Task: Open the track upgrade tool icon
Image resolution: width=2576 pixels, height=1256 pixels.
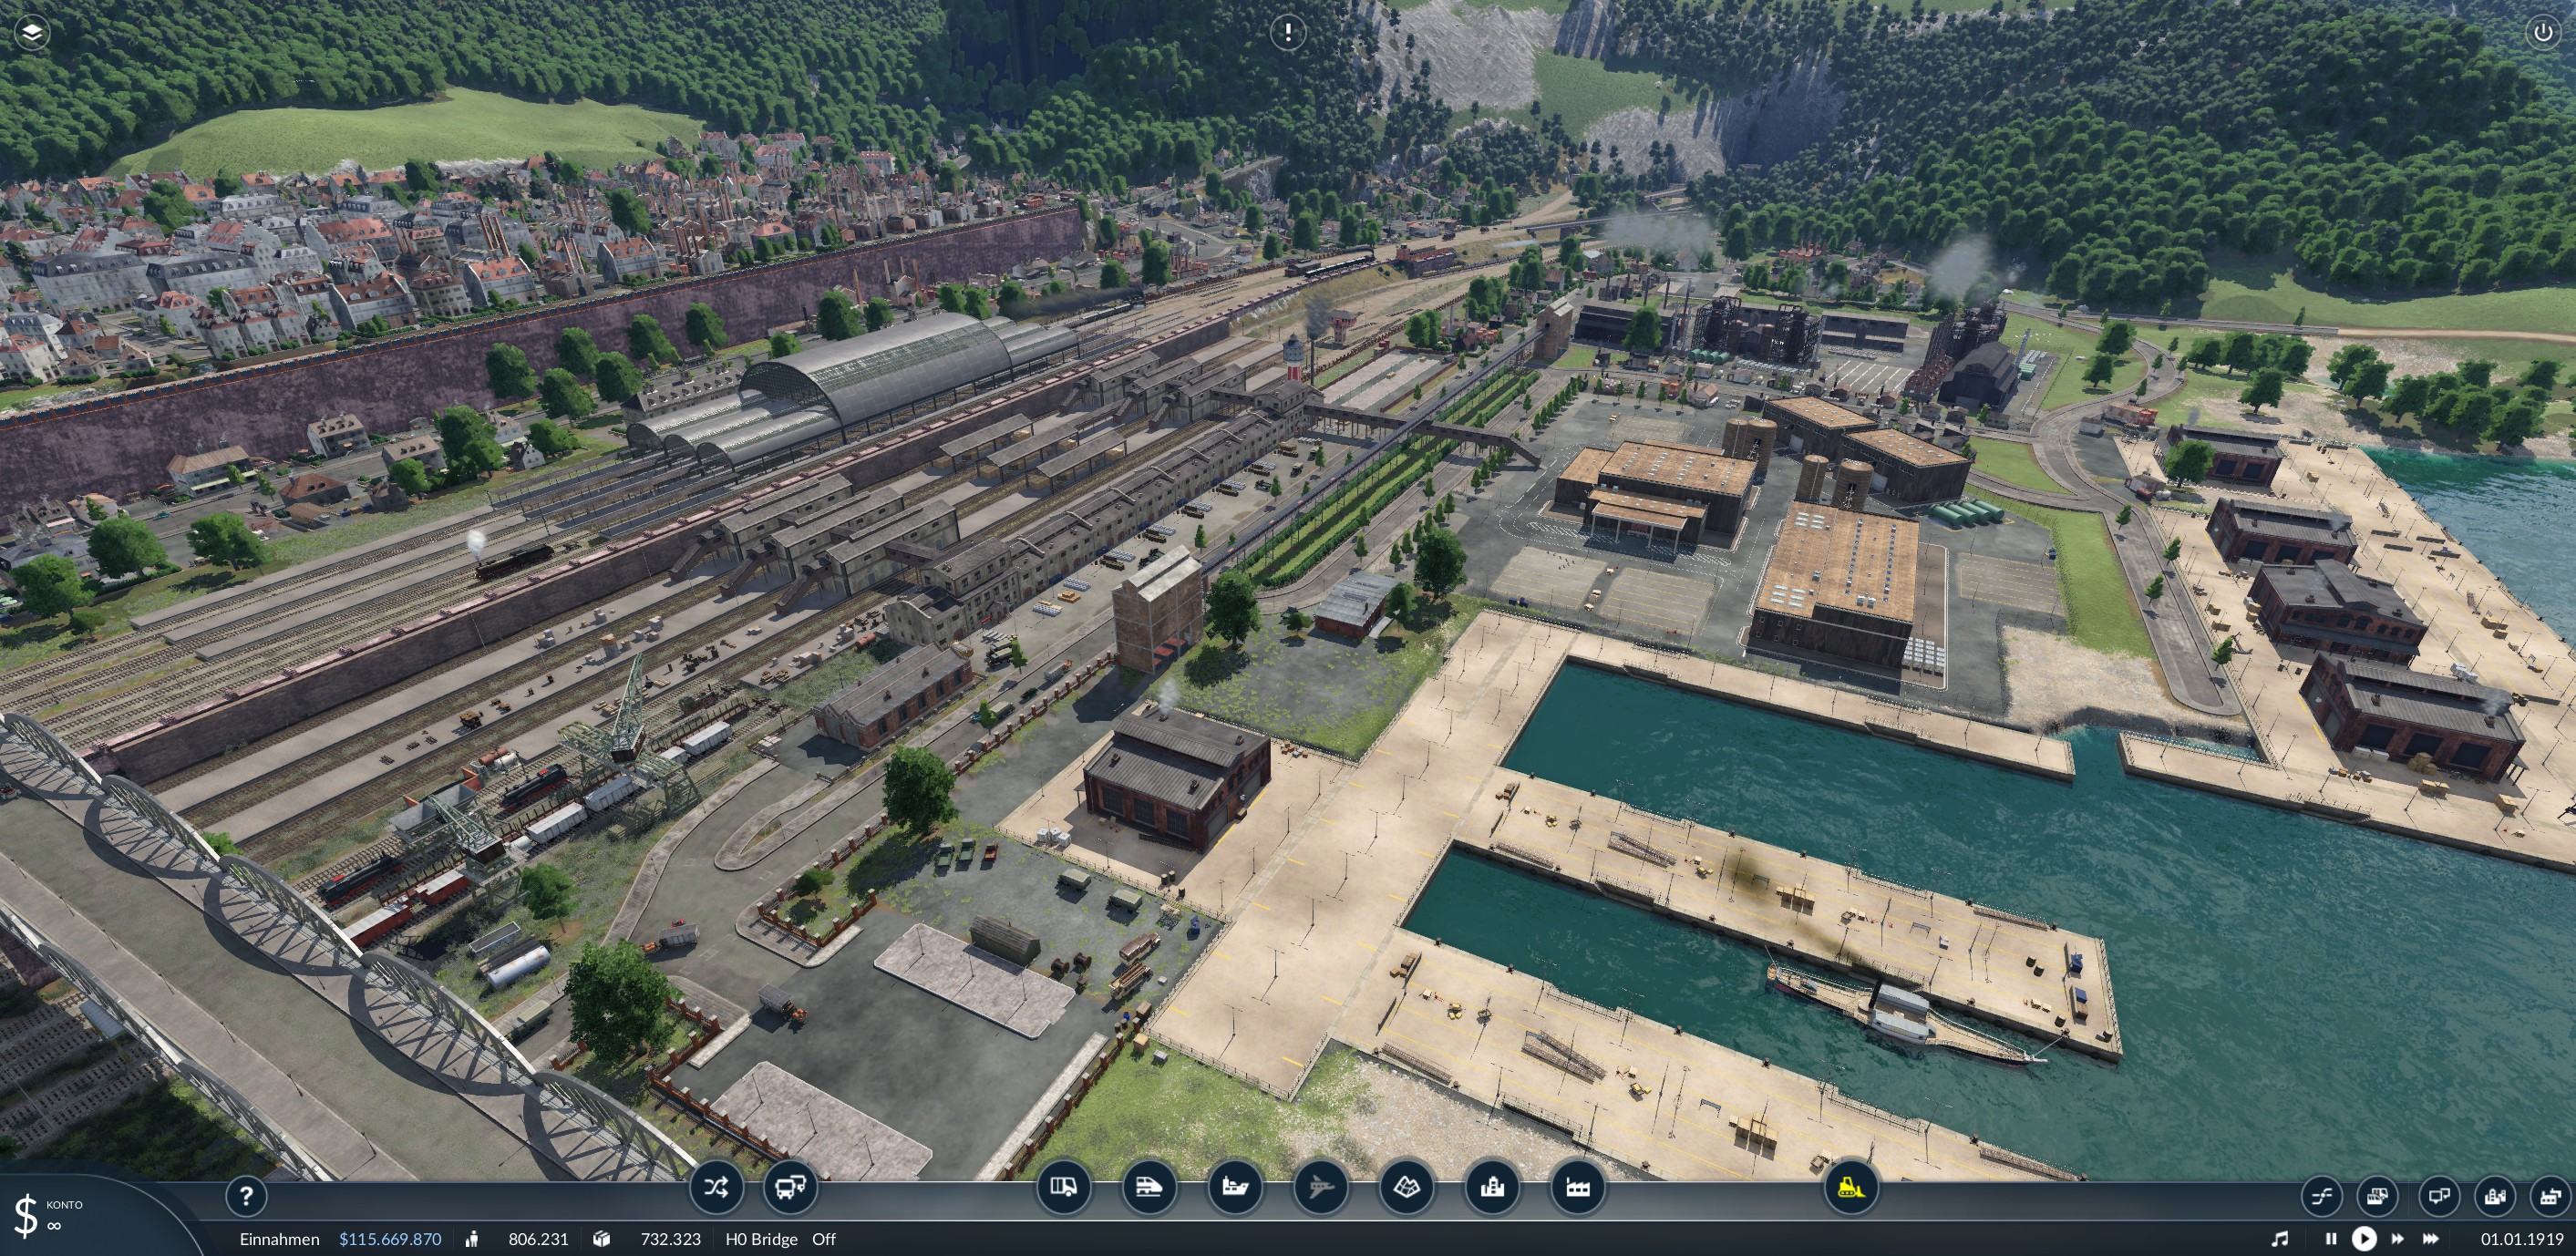Action: (x=2321, y=1196)
